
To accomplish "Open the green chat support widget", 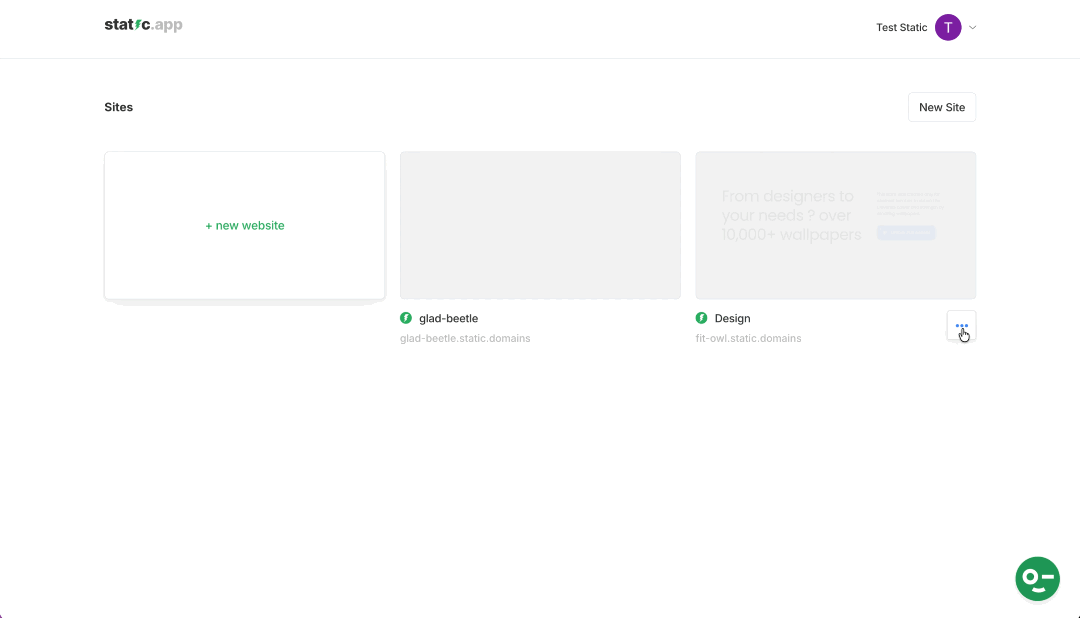I will pyautogui.click(x=1037, y=579).
